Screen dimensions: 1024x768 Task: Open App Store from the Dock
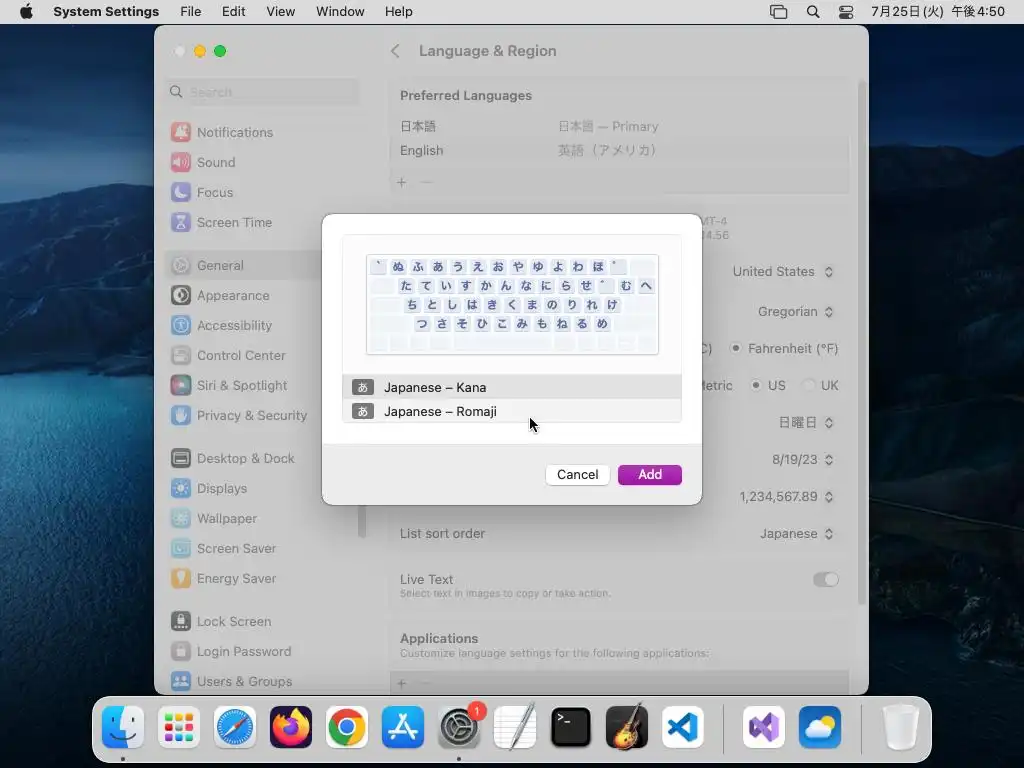pos(403,727)
